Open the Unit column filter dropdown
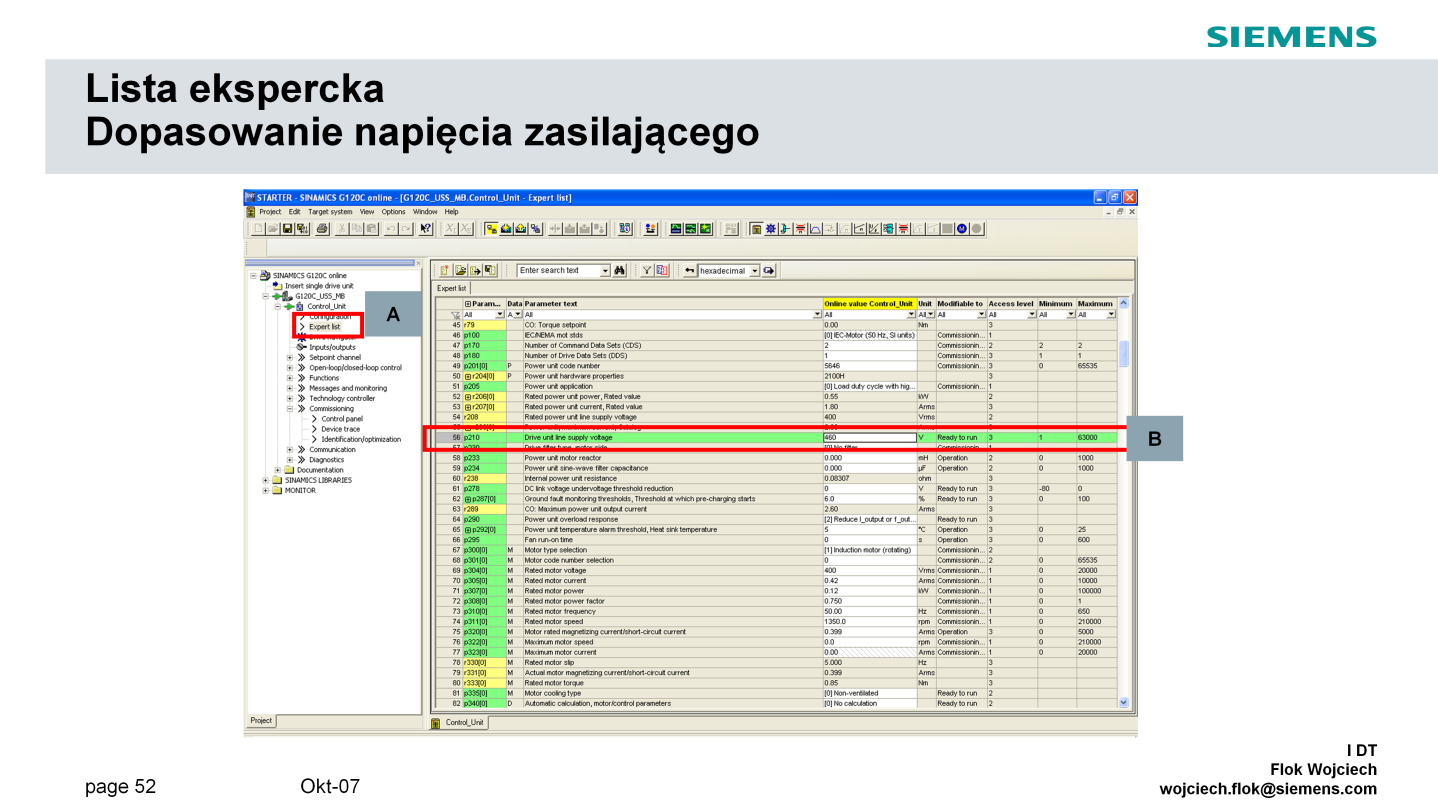The width and height of the screenshot is (1438, 809). tap(930, 314)
